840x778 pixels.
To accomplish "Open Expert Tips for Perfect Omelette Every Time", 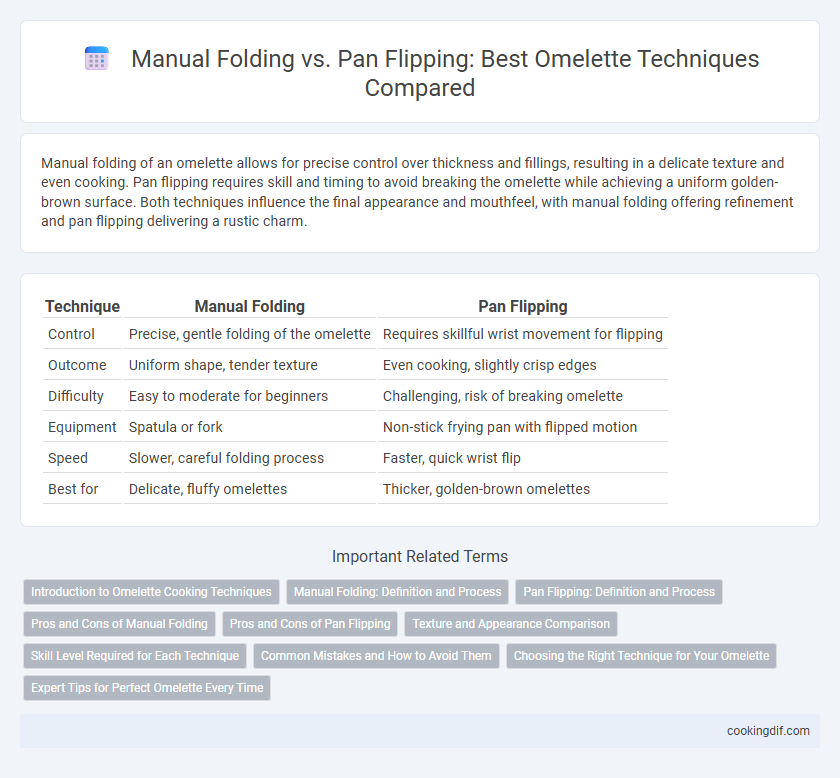I will [x=147, y=688].
